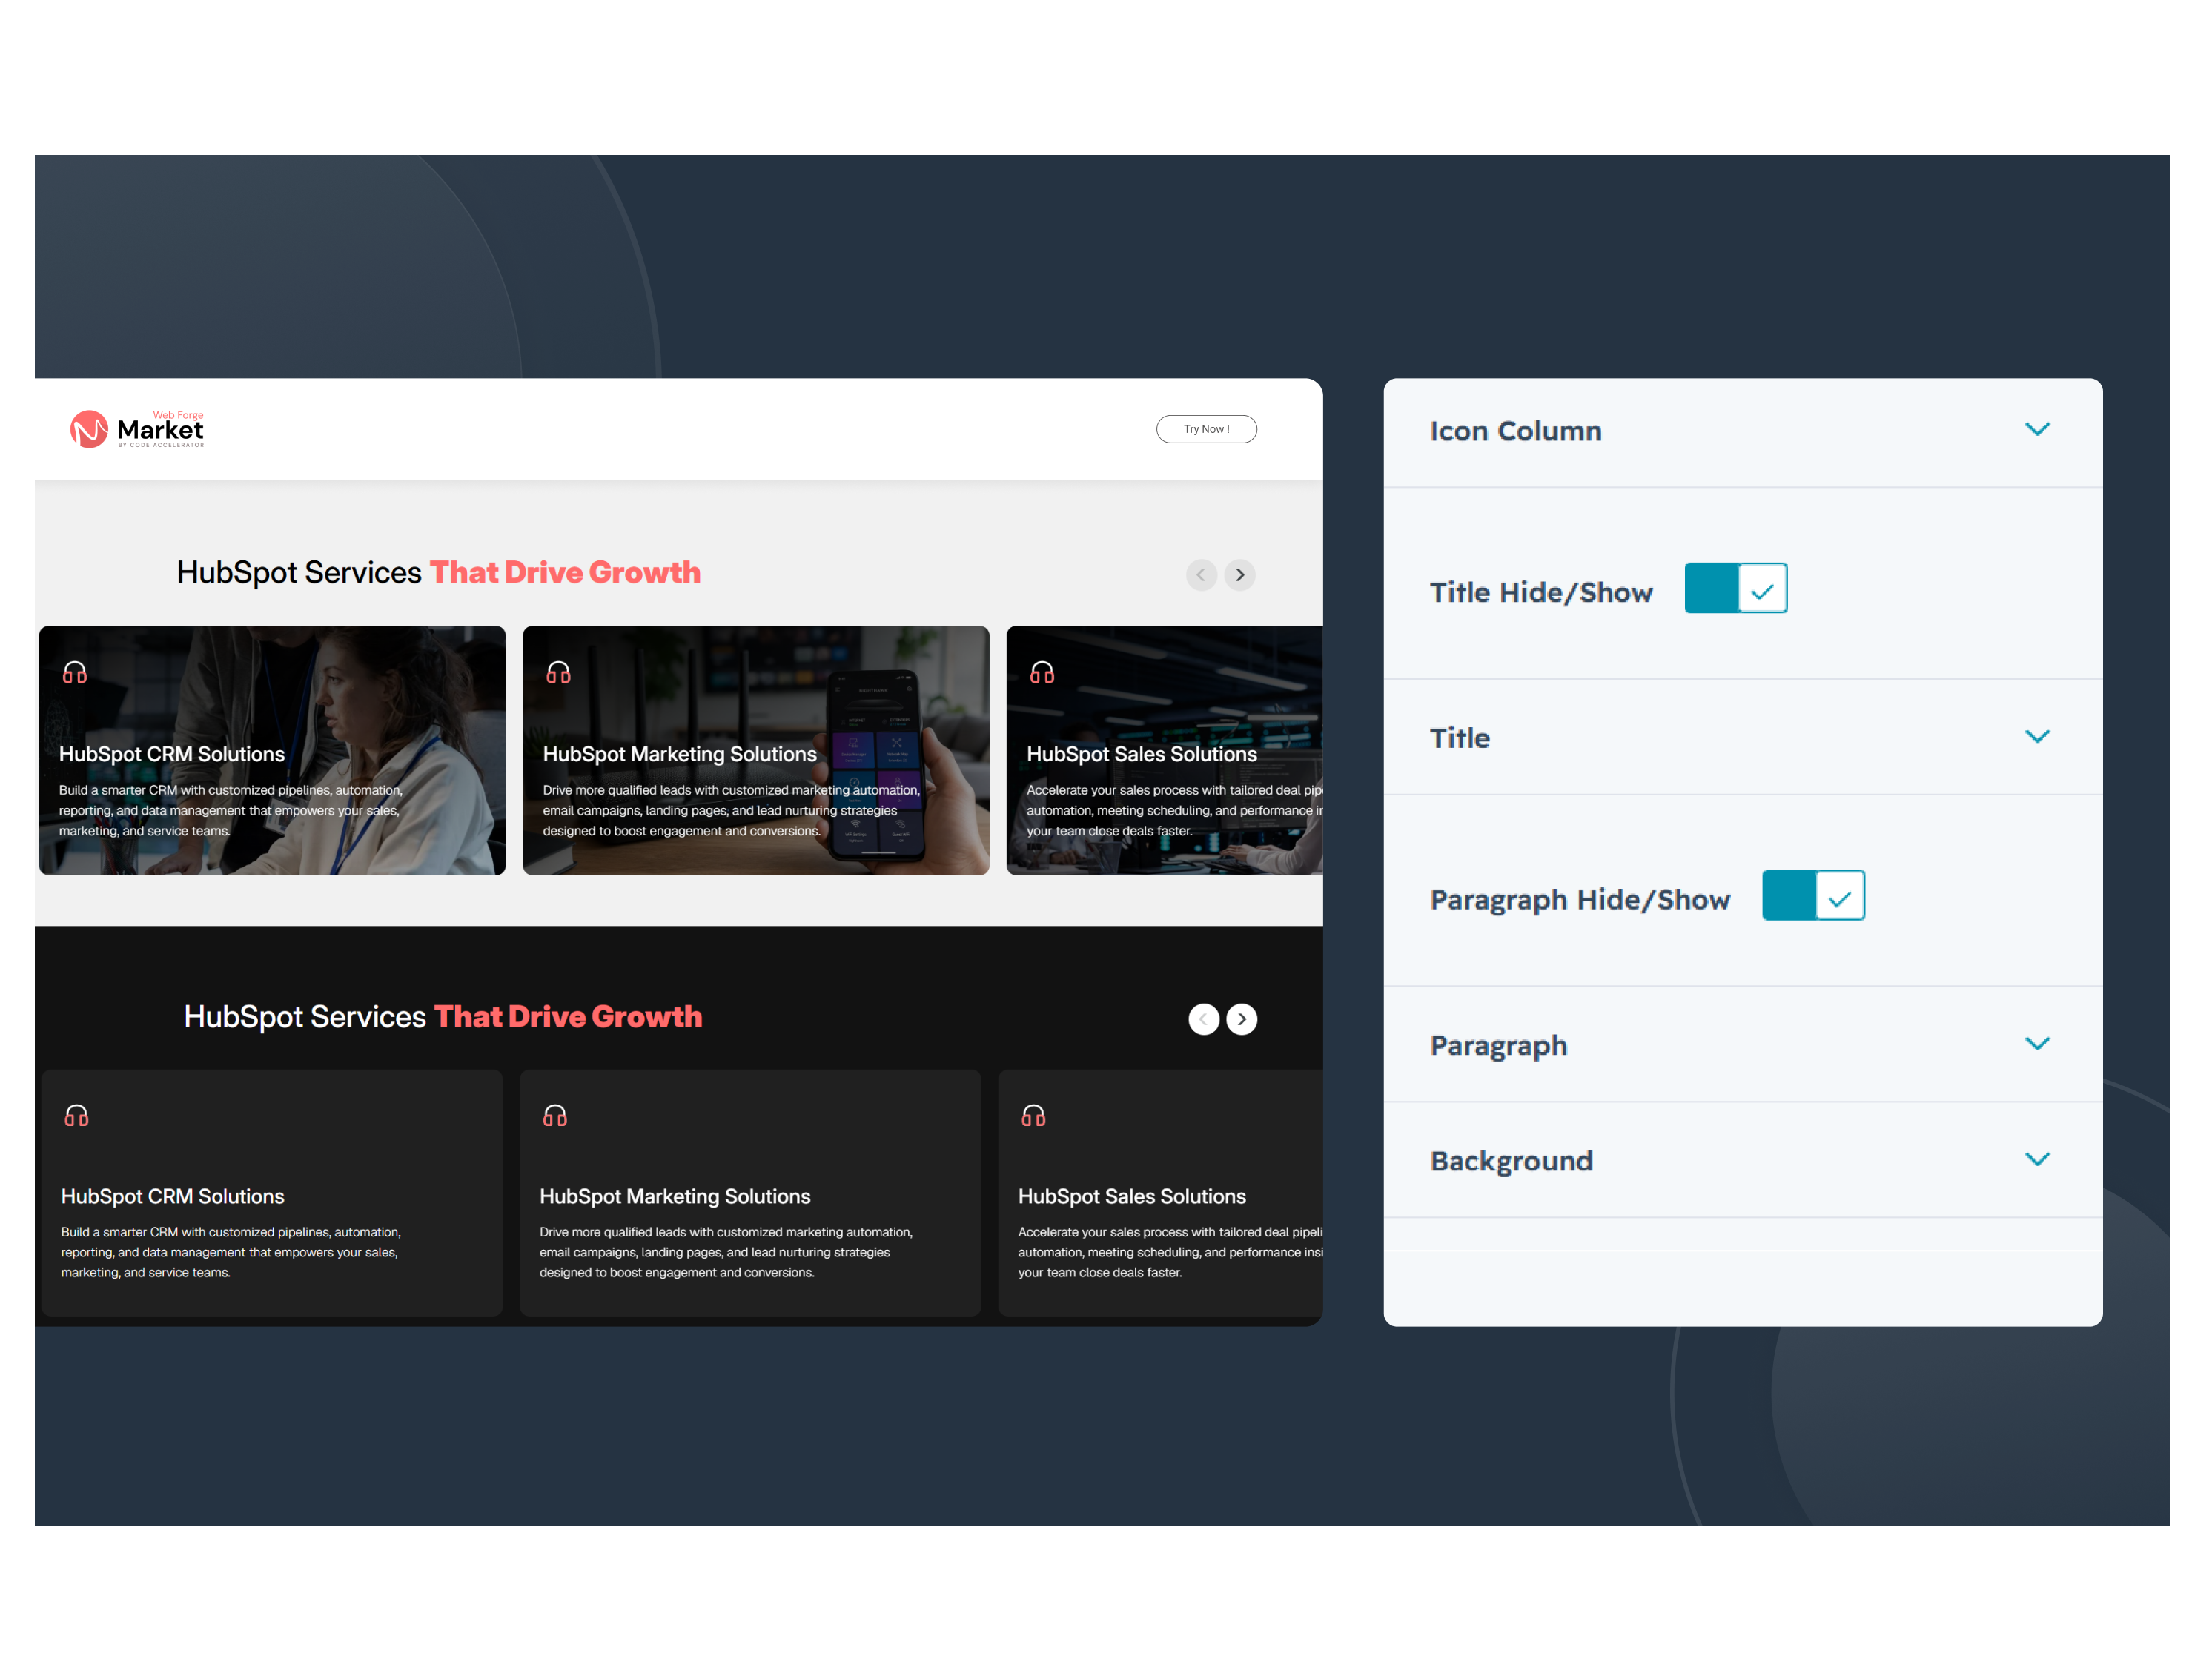Click dark Marketing card description paragraph
The image size is (2212, 1659).
point(726,1252)
